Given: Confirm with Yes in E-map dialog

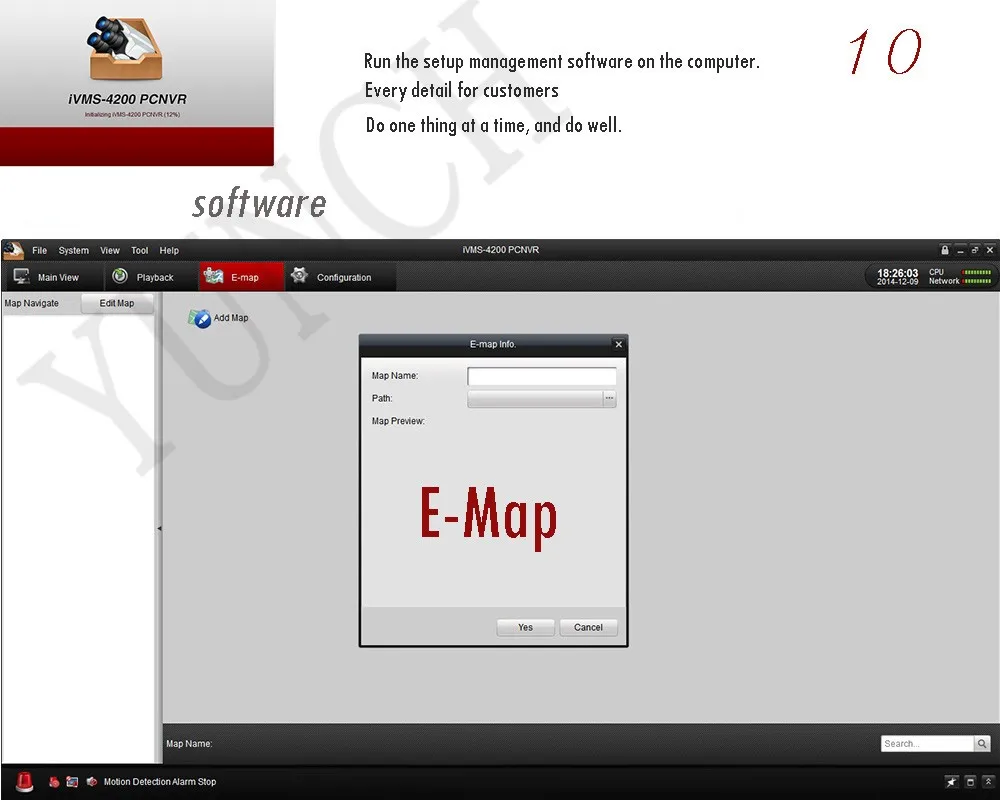Looking at the screenshot, I should point(526,627).
